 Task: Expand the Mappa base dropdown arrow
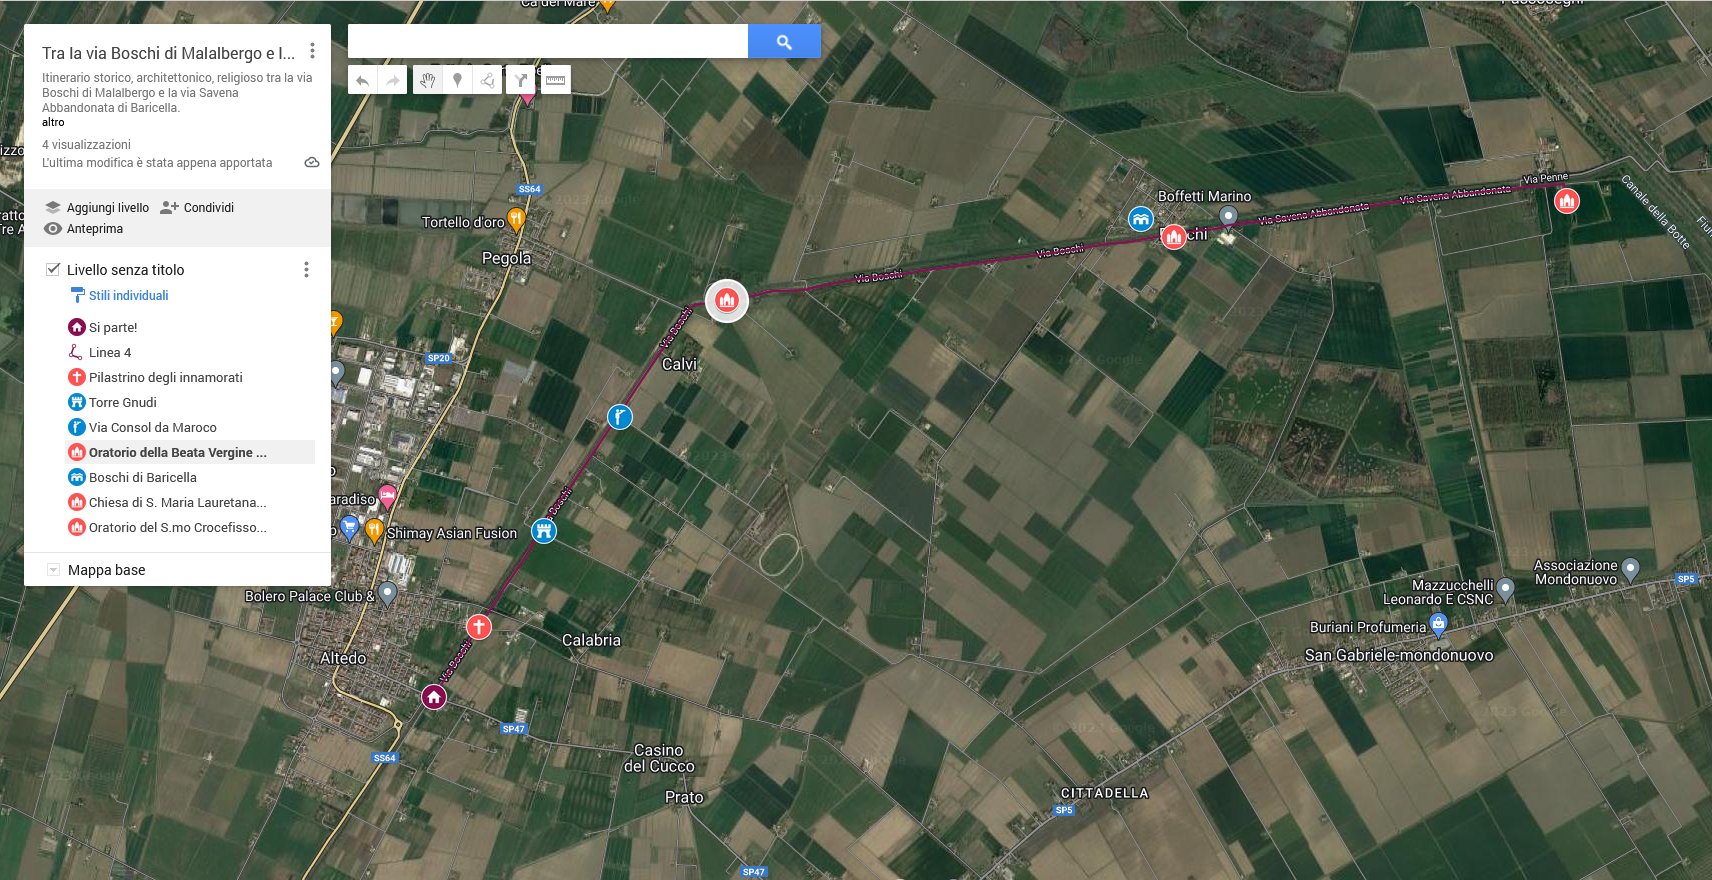[x=53, y=570]
